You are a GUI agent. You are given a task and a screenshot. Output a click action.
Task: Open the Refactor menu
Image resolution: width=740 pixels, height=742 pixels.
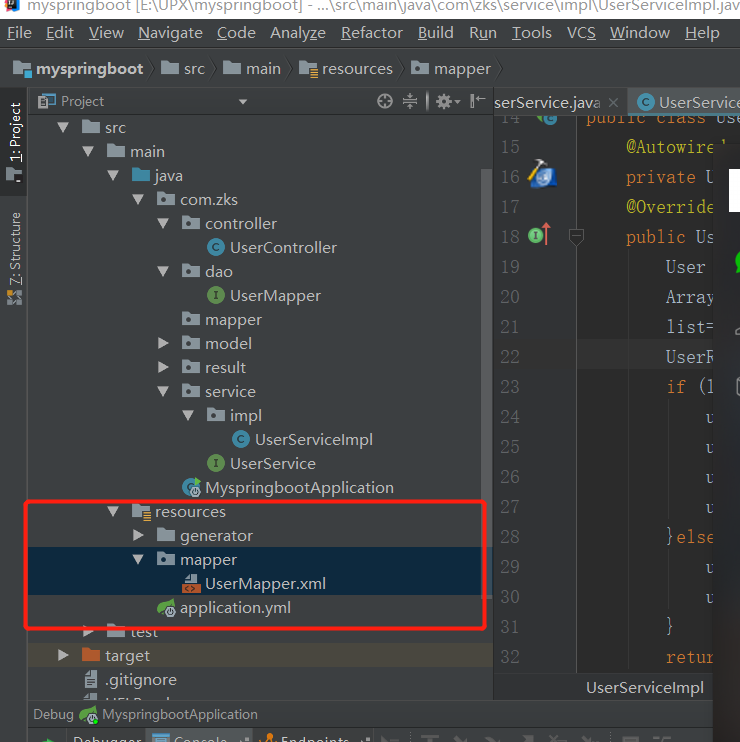click(372, 33)
